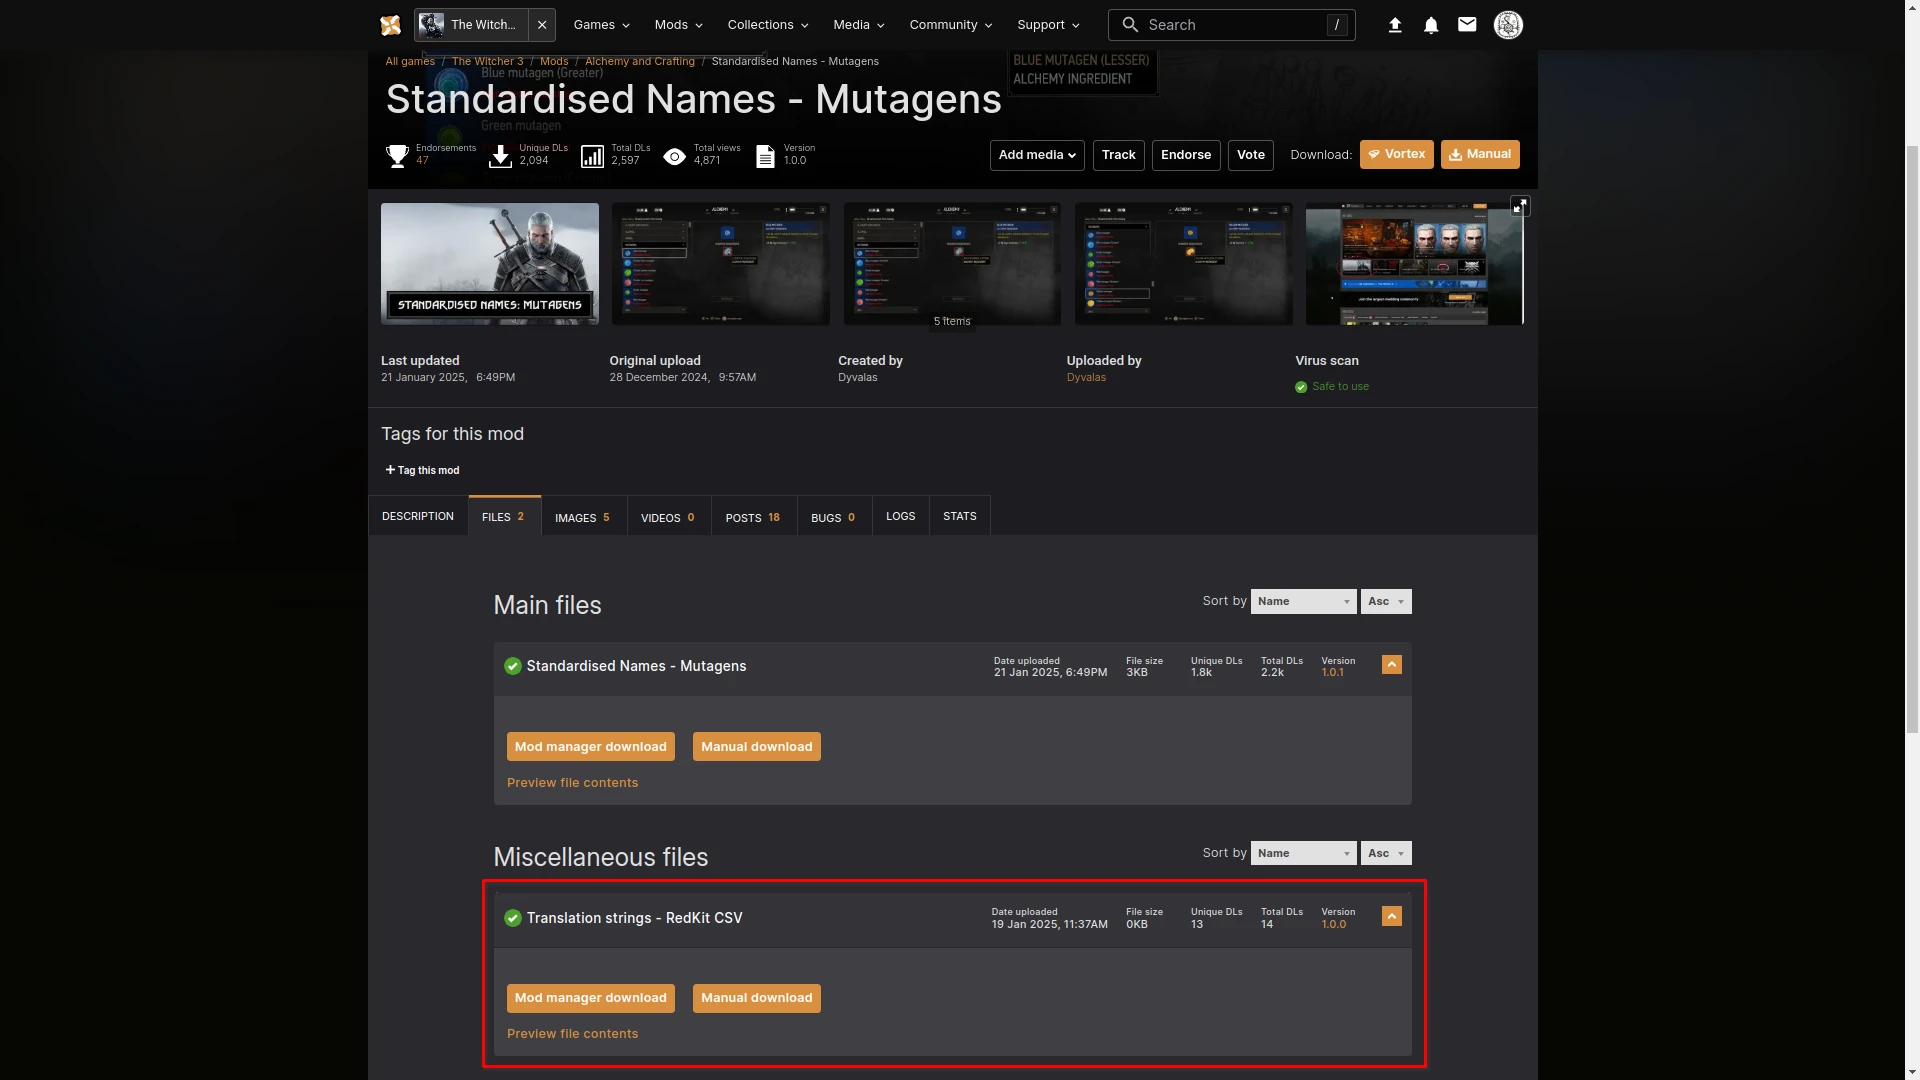Click the Total DLs bar chart icon

coord(592,156)
